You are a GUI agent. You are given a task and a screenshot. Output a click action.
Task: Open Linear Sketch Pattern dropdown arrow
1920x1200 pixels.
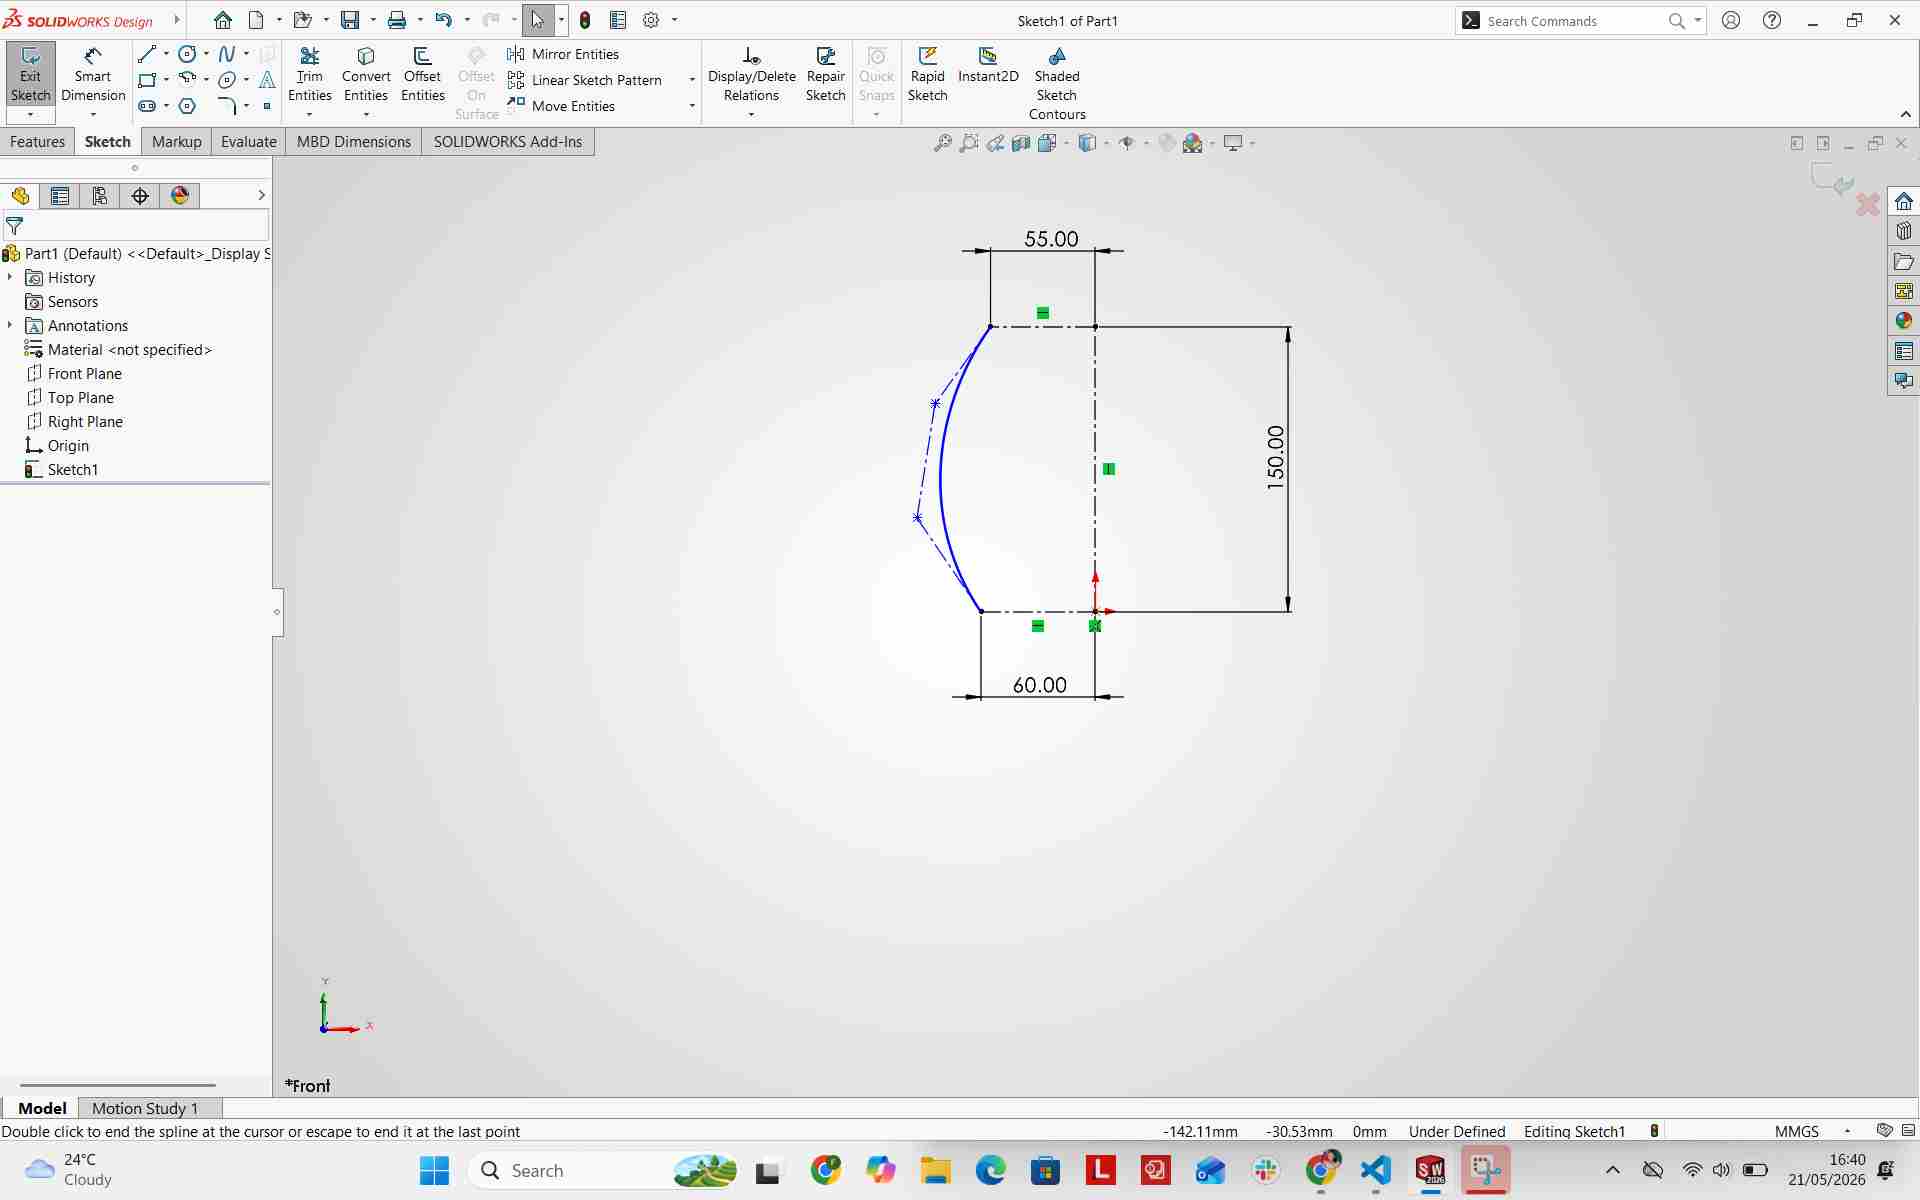pos(692,80)
